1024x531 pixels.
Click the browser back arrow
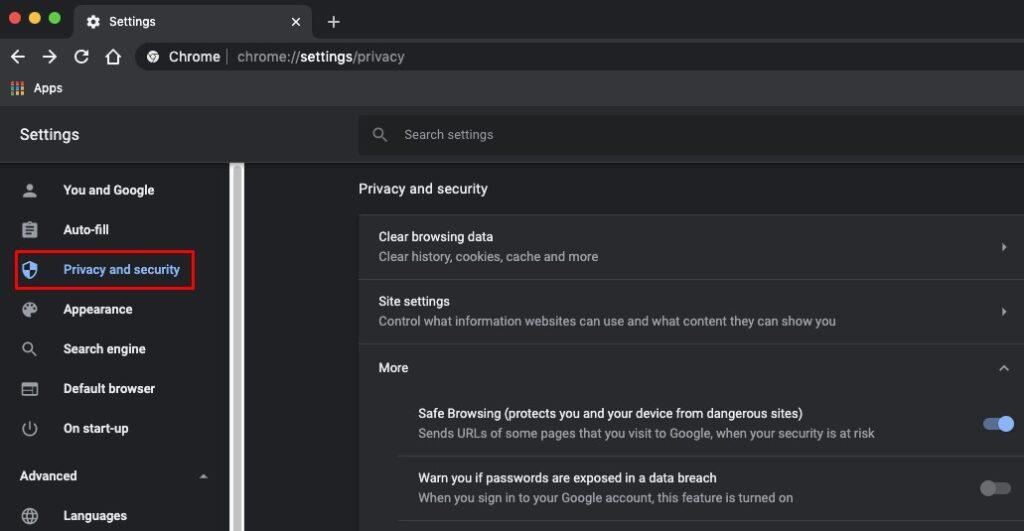tap(18, 57)
